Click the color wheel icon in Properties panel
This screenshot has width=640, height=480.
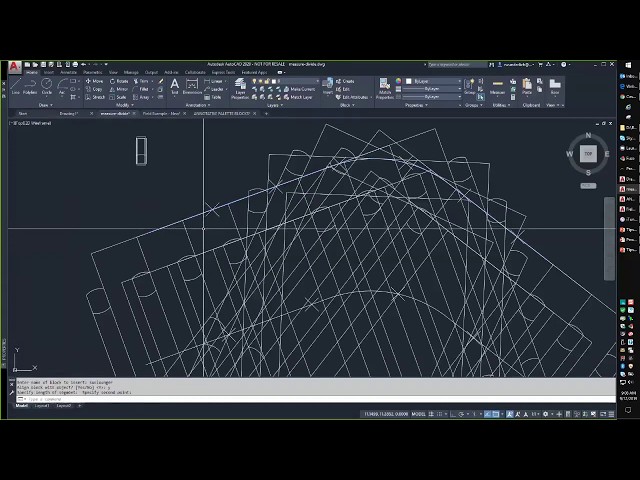point(398,81)
